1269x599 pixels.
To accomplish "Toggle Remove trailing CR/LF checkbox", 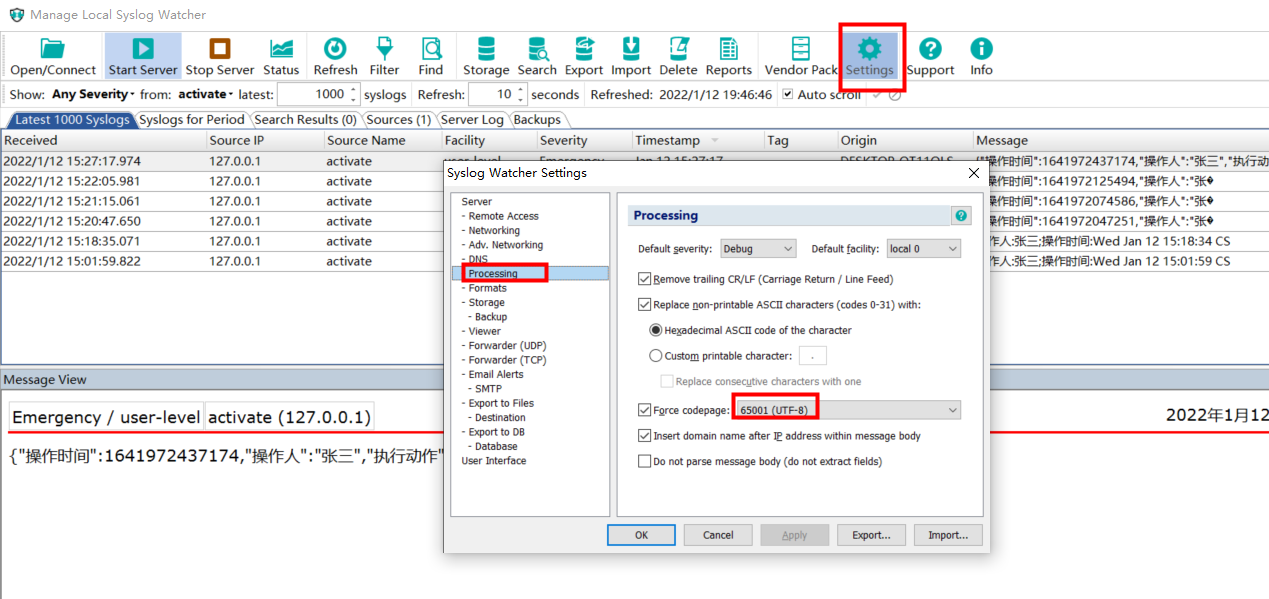I will [644, 279].
